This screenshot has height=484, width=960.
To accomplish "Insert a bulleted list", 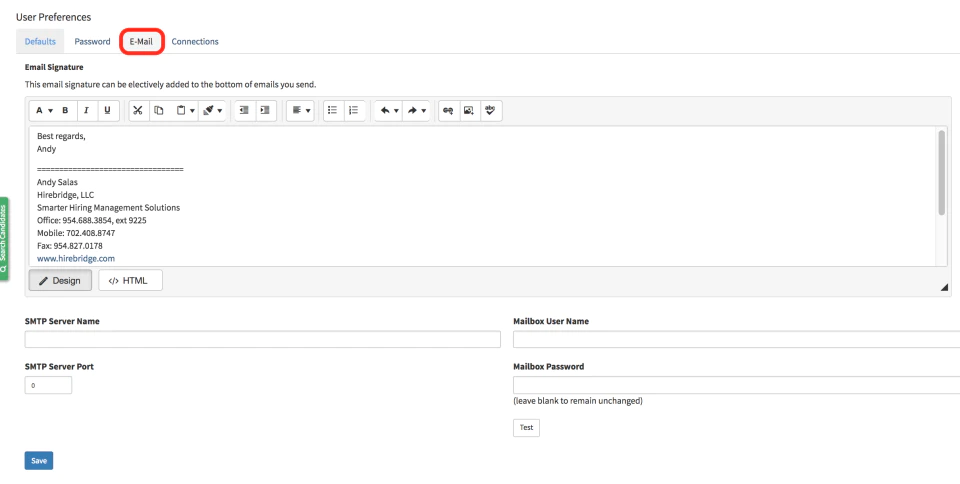I will (x=333, y=111).
